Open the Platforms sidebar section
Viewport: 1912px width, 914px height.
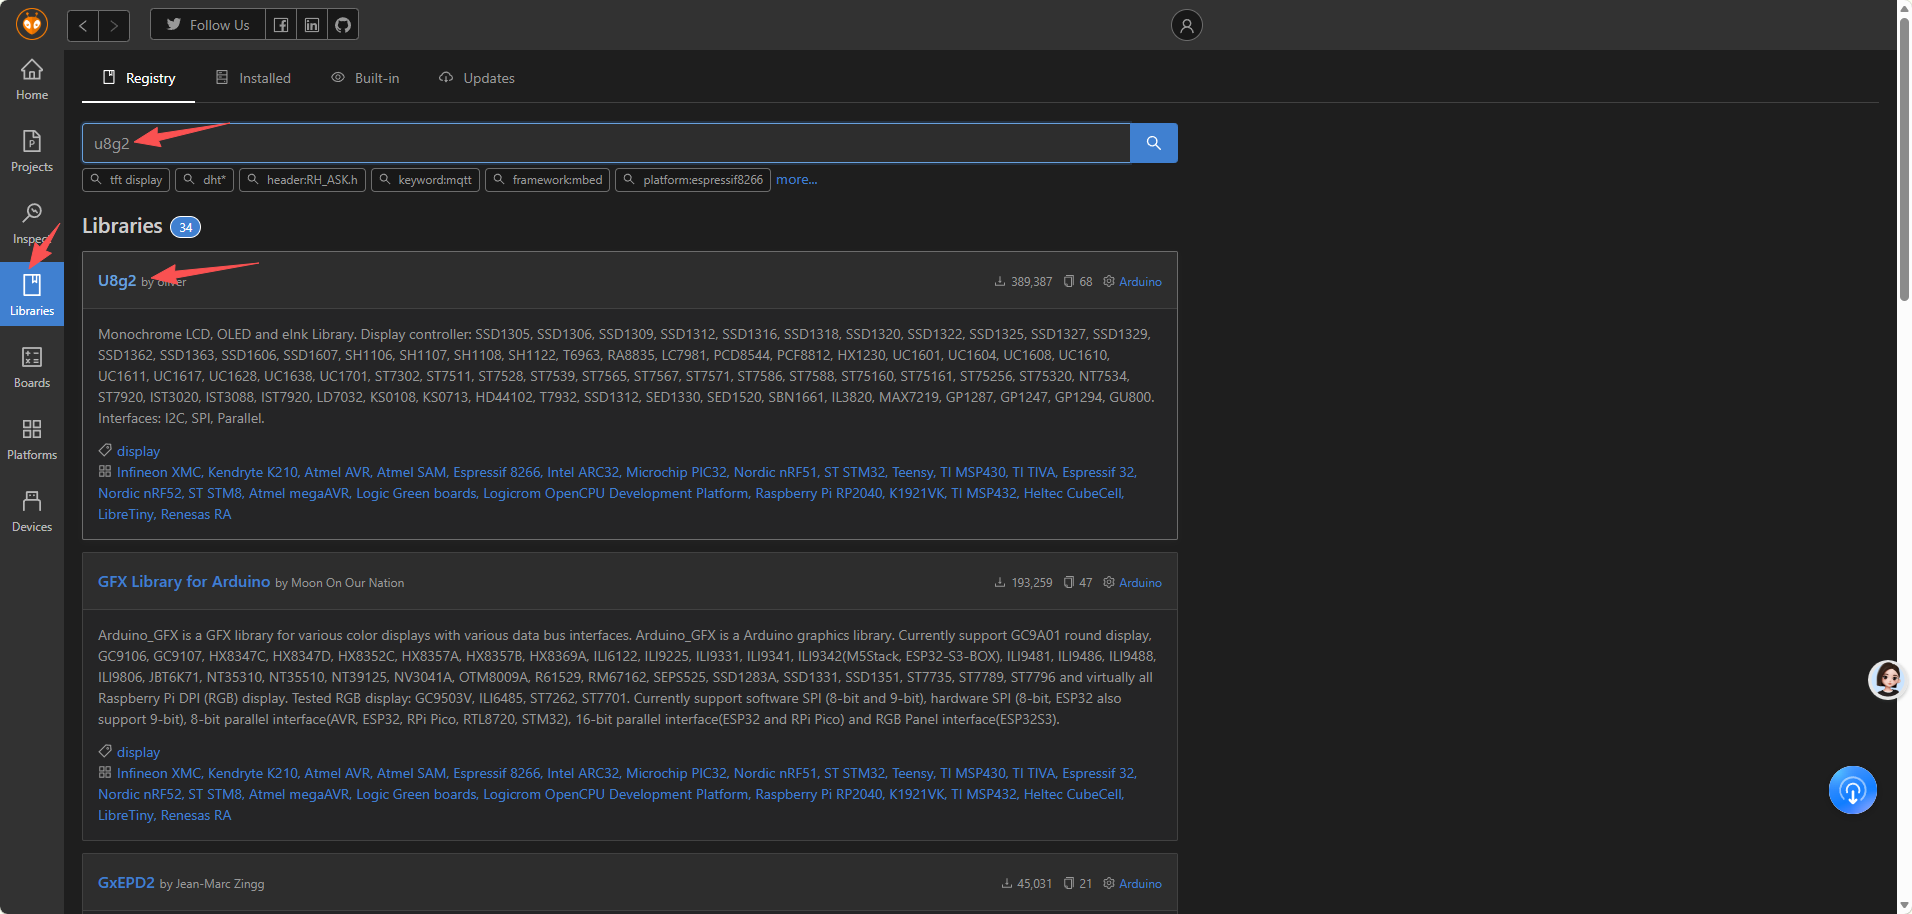pos(32,440)
